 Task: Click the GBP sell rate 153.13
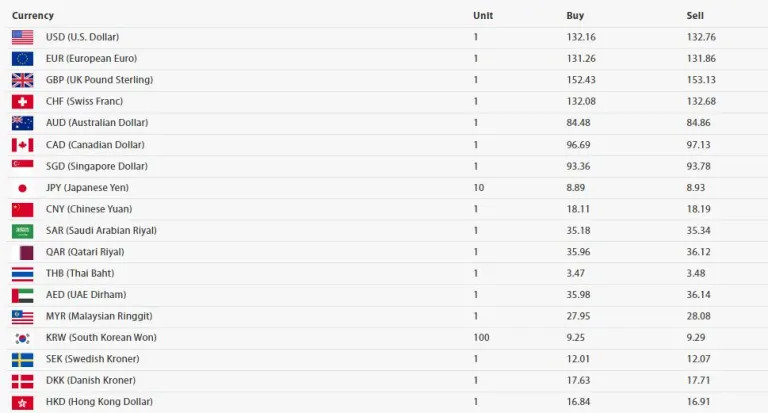tap(701, 80)
